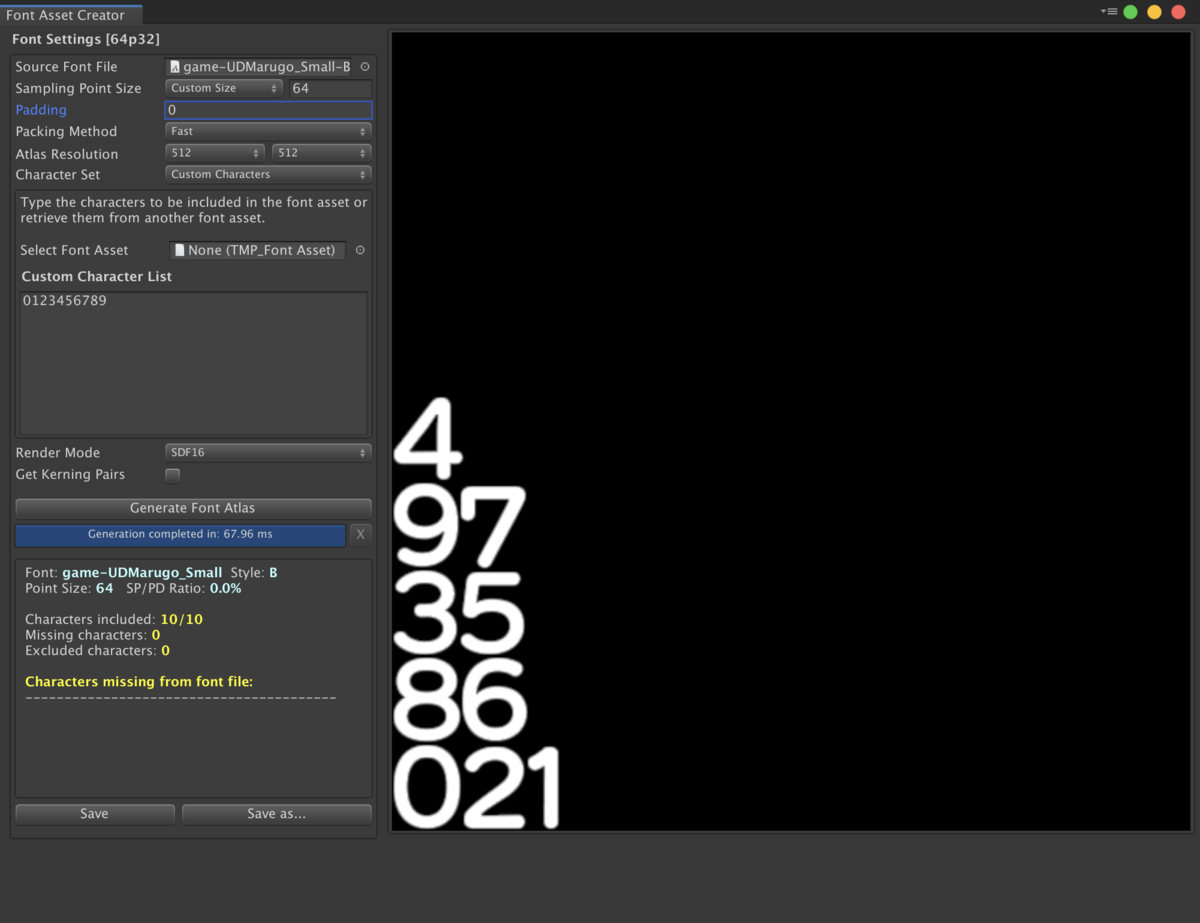The width and height of the screenshot is (1200, 923).
Task: Click the Missing characters: 0 text
Action: pyautogui.click(x=93, y=635)
